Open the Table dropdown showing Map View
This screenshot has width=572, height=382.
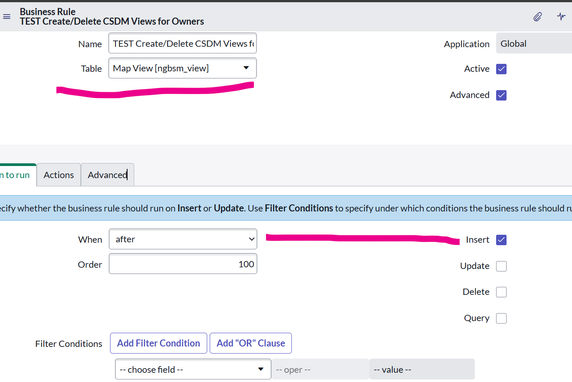pos(182,68)
